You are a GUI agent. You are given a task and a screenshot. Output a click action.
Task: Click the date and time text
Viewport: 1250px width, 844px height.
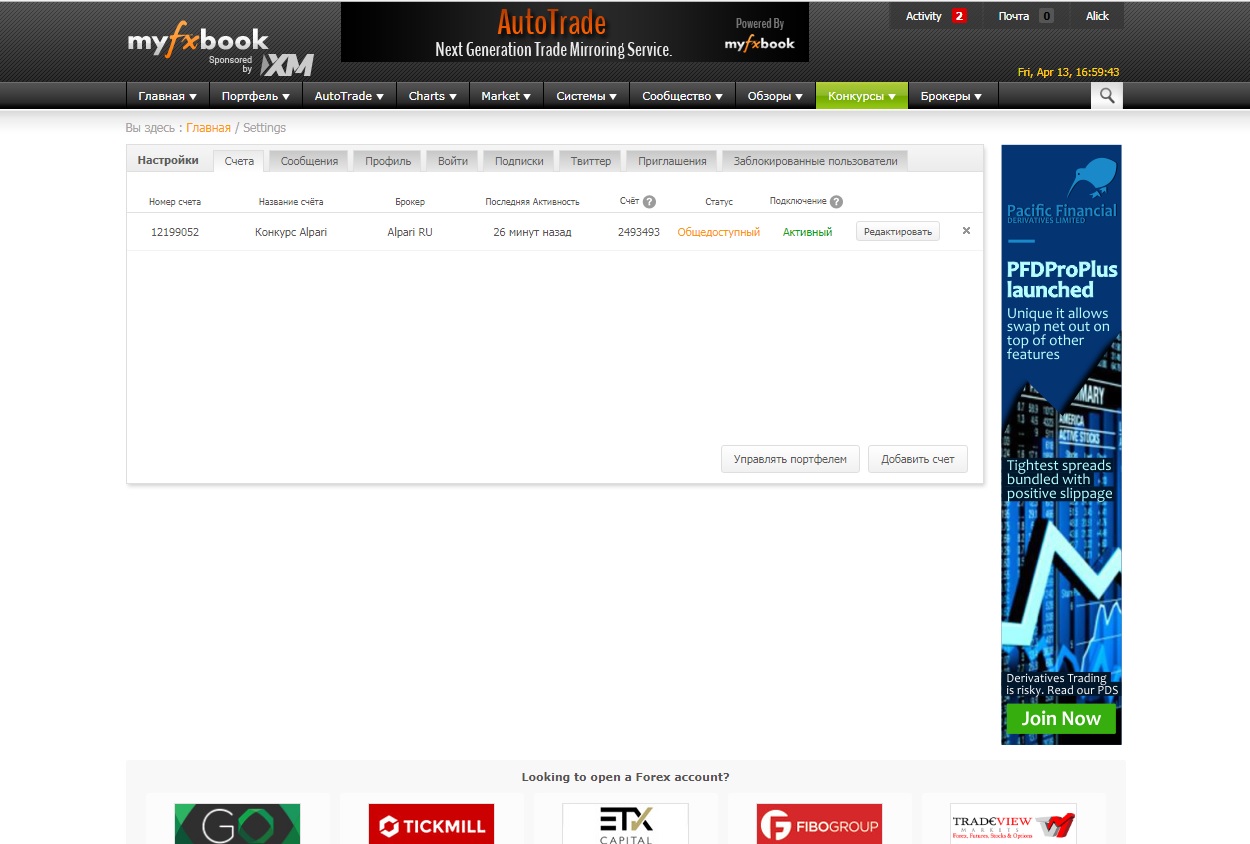point(1068,72)
